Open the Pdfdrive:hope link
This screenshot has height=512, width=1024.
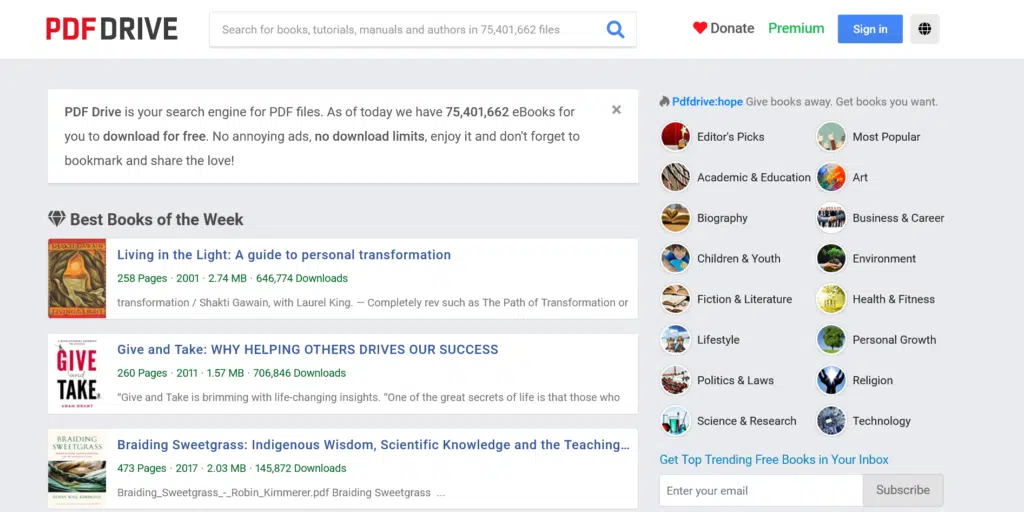tap(707, 102)
